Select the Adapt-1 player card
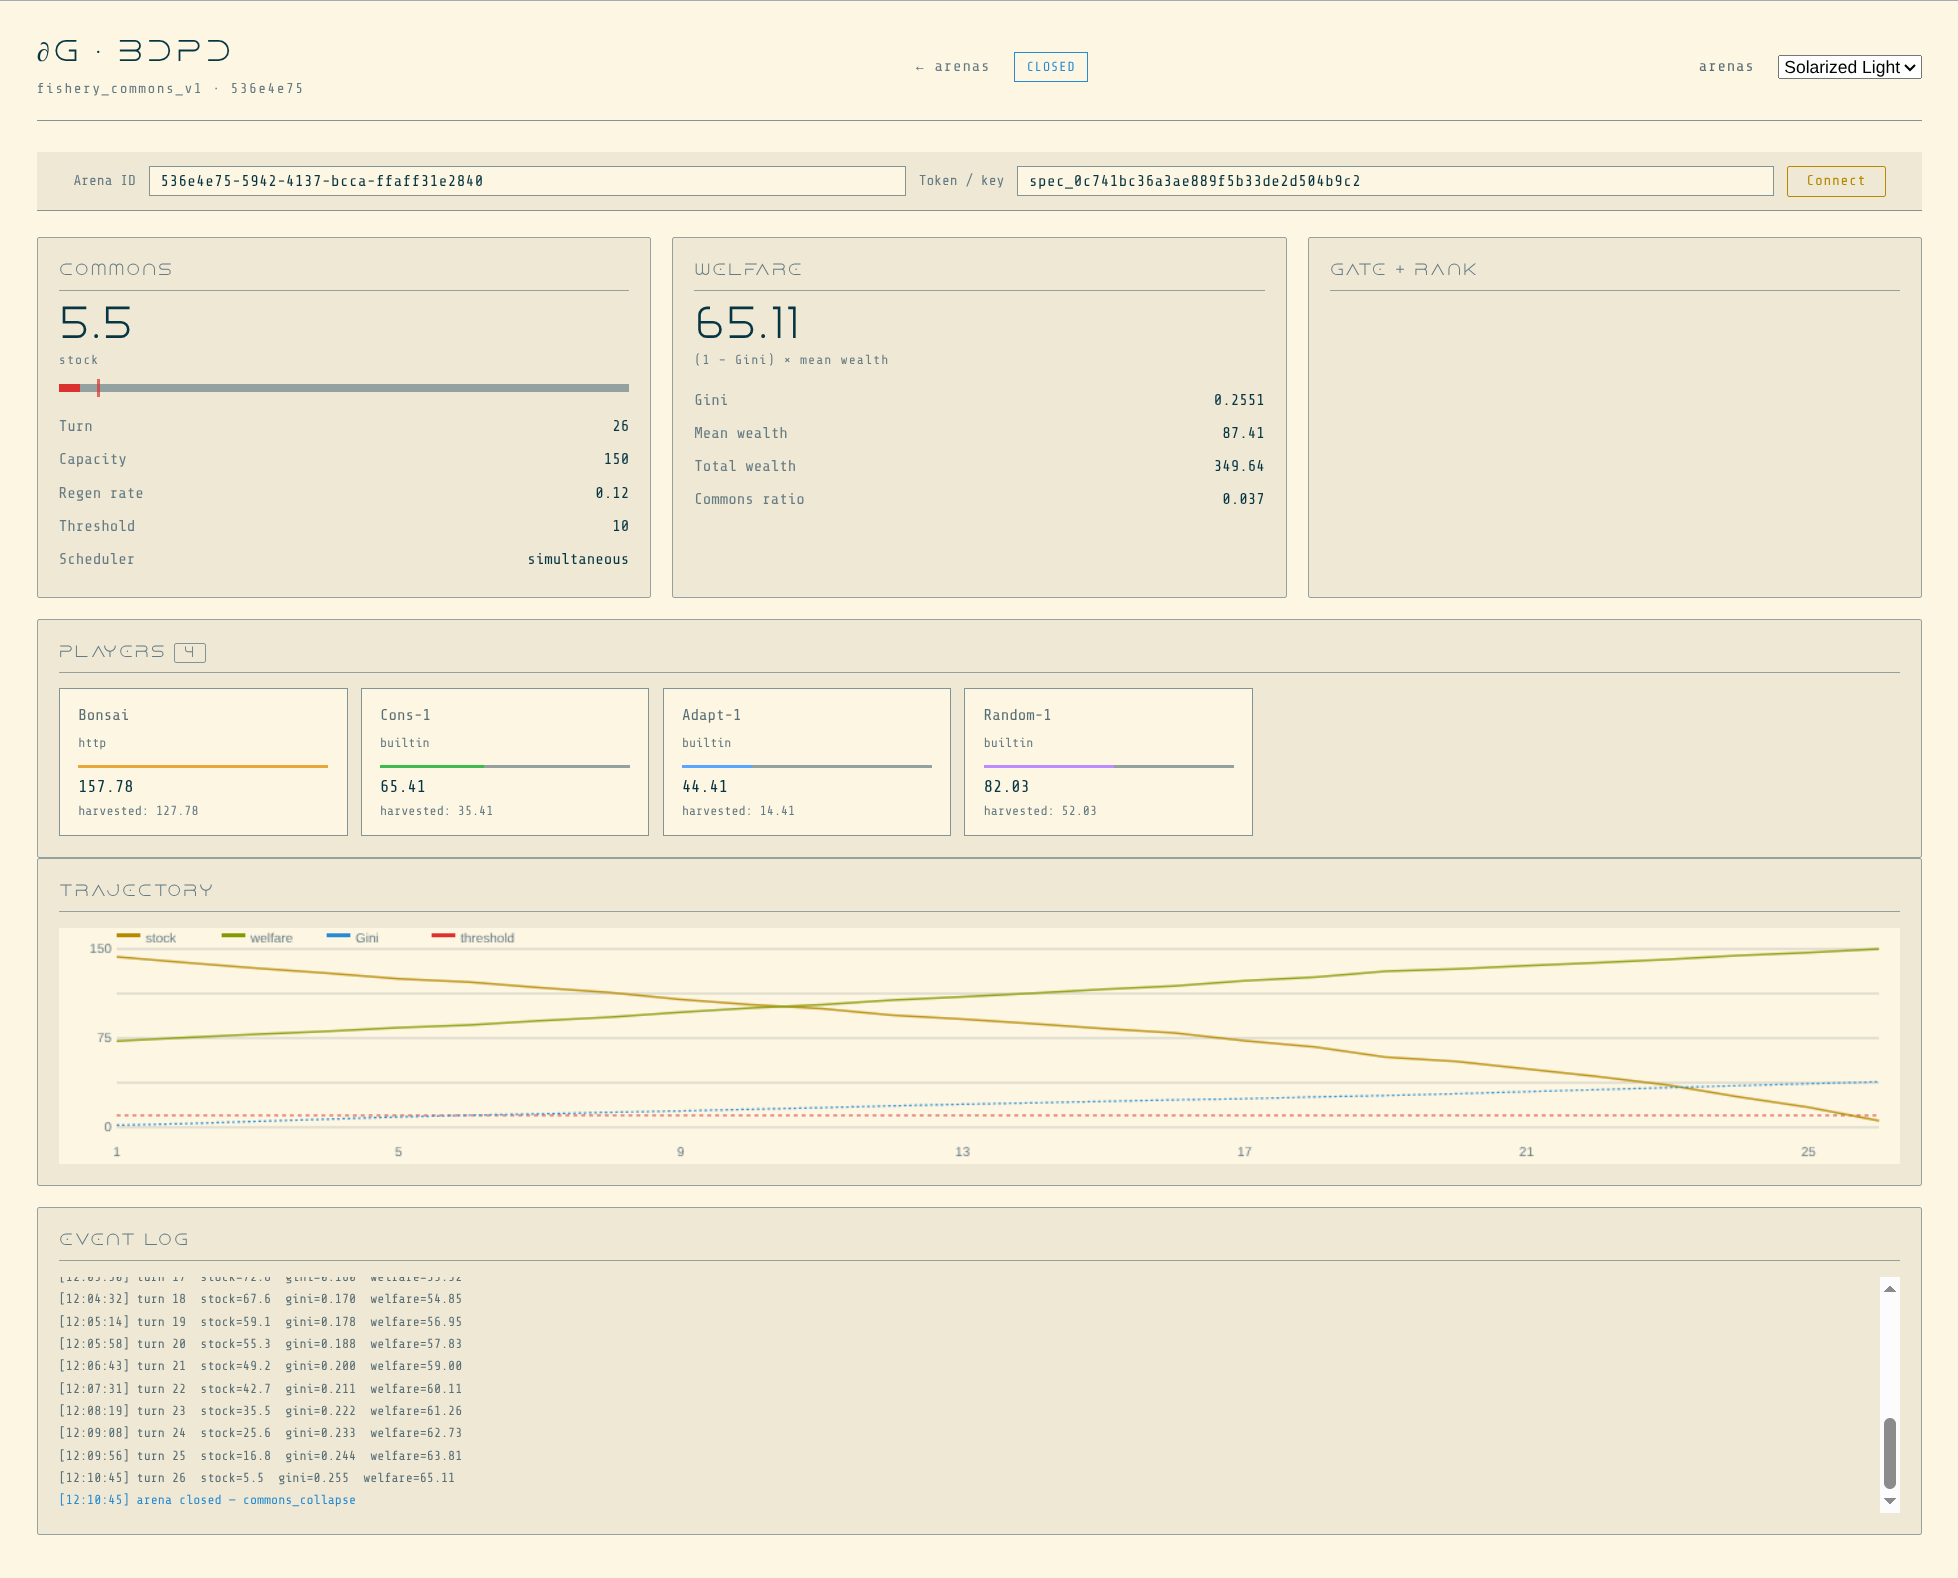Viewport: 1958px width, 1578px height. point(806,762)
